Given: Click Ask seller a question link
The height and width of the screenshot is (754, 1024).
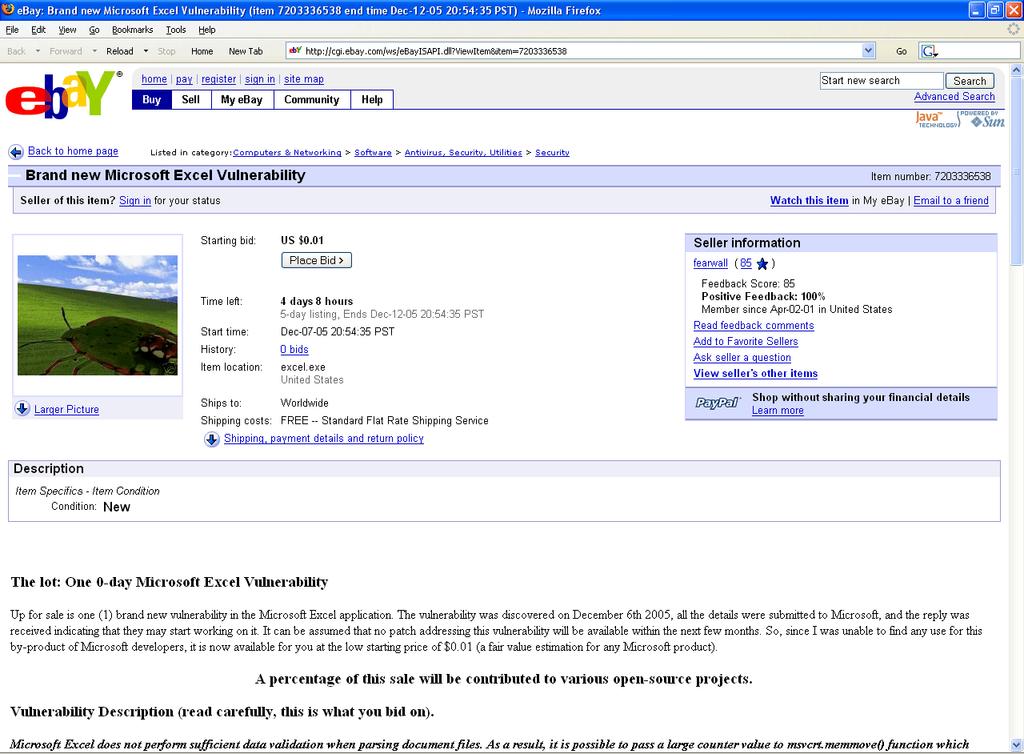Looking at the screenshot, I should tap(742, 358).
